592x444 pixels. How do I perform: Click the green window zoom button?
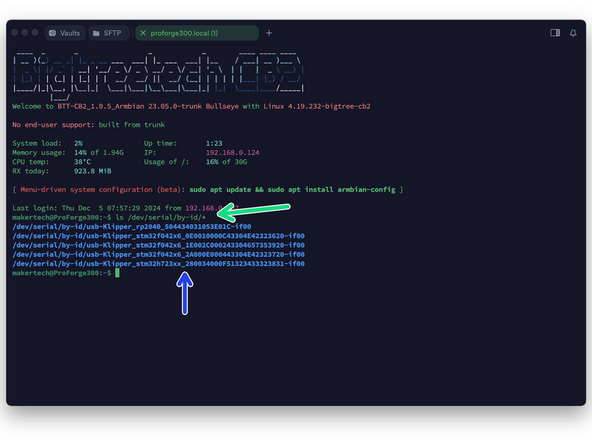(35, 32)
